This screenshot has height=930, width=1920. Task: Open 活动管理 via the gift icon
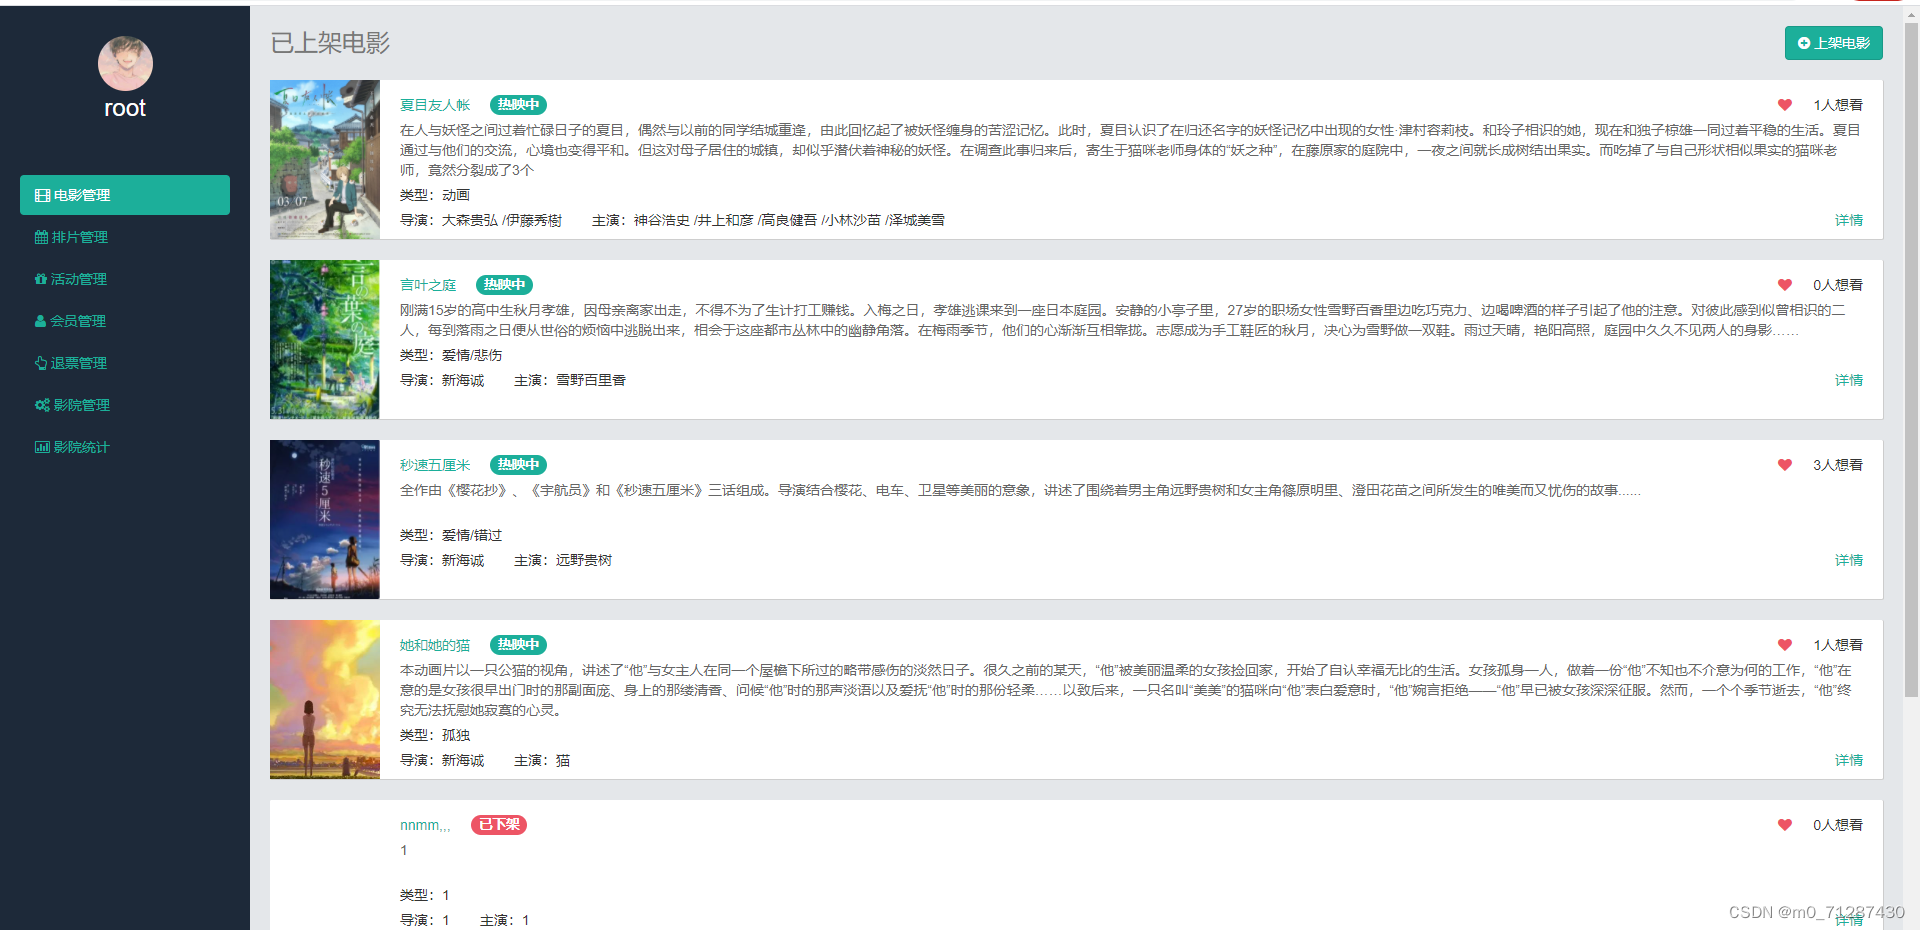coord(41,279)
